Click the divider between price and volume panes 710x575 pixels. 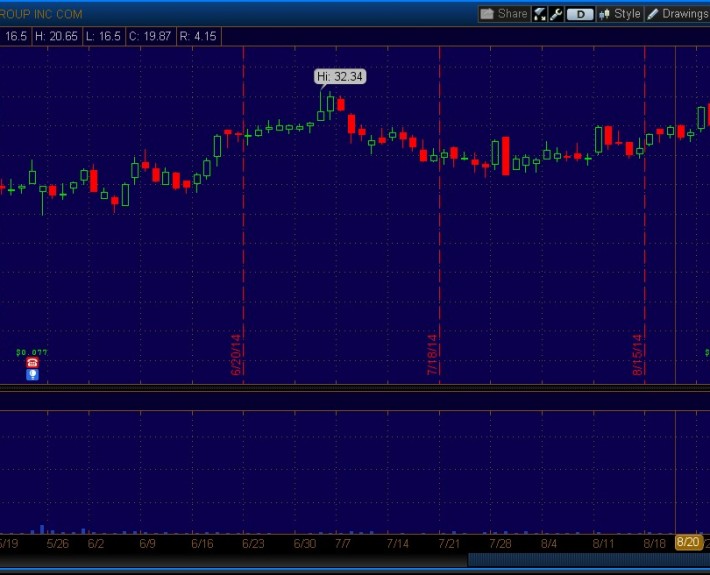tap(355, 389)
